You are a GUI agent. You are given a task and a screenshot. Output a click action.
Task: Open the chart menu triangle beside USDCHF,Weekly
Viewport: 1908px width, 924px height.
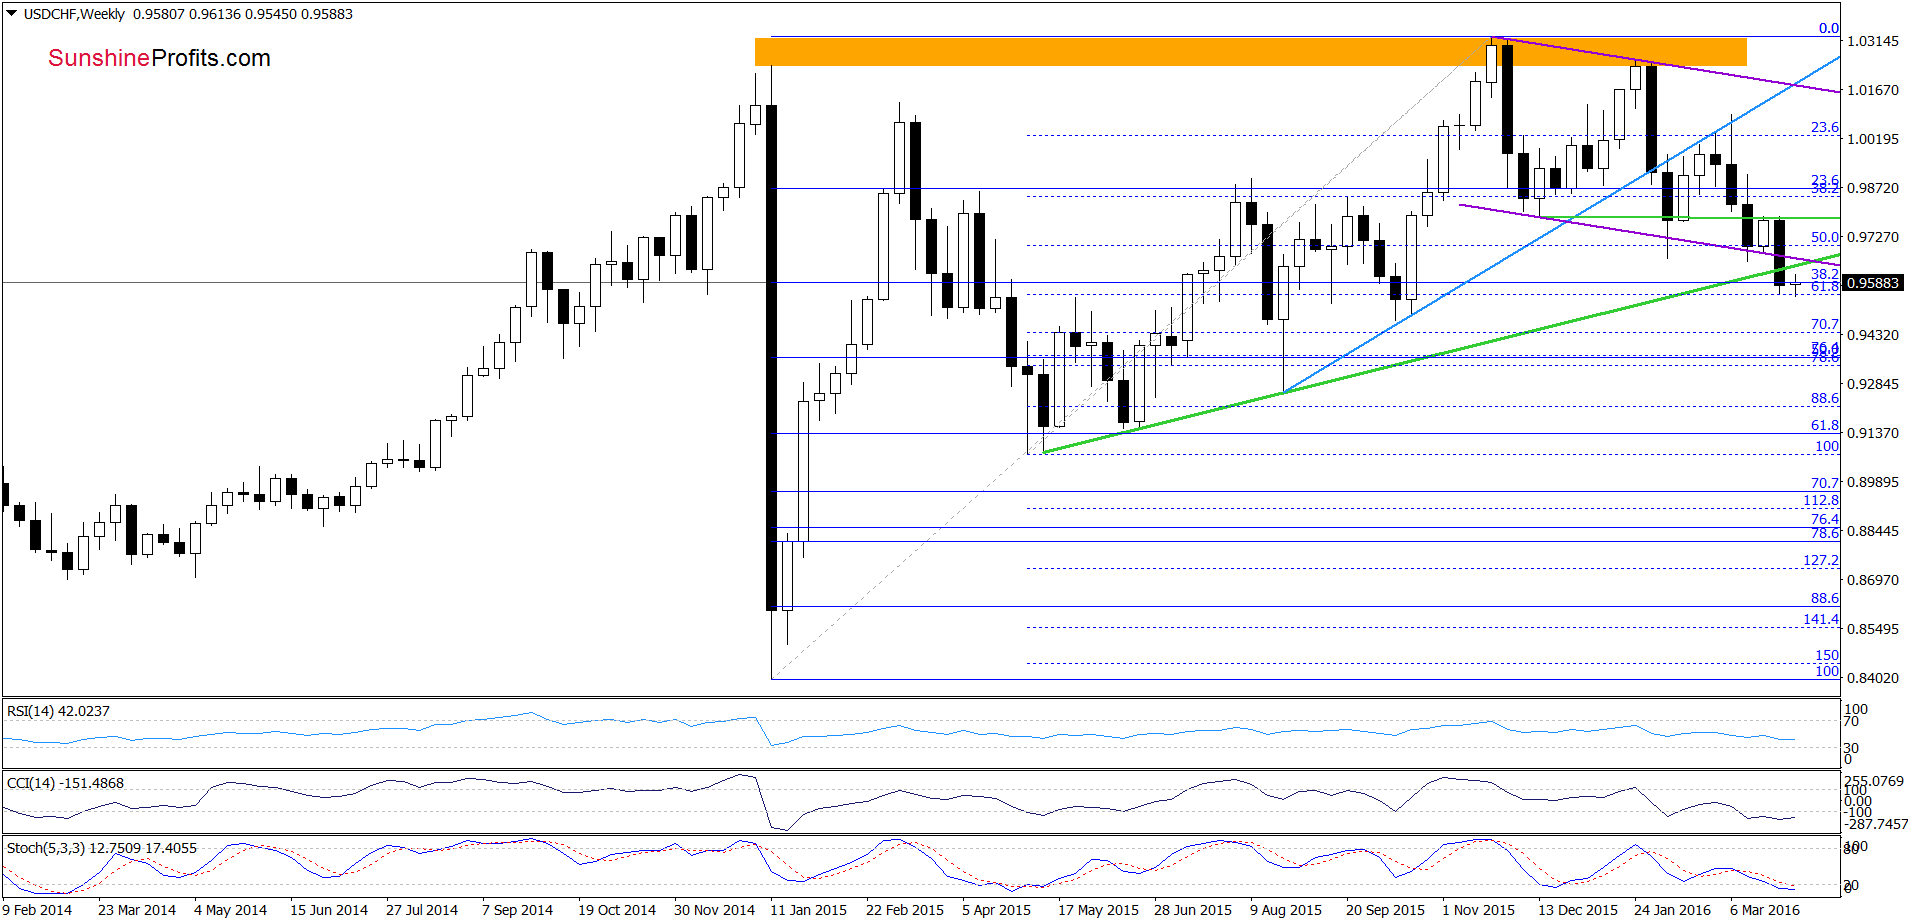[12, 14]
